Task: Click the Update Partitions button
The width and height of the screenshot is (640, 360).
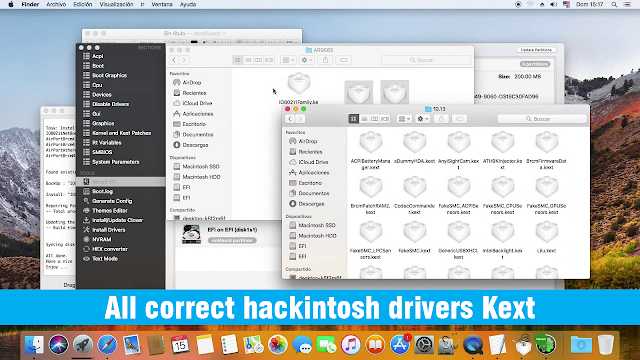Action: [536, 50]
